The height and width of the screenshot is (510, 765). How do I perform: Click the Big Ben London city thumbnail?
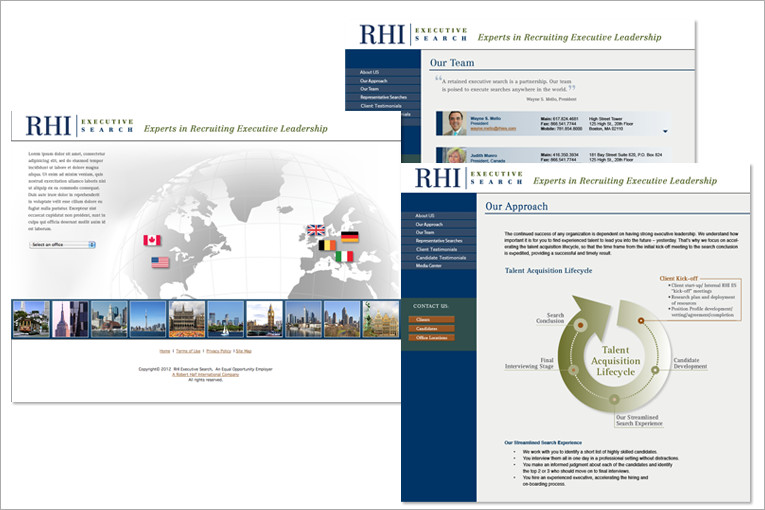coord(264,318)
